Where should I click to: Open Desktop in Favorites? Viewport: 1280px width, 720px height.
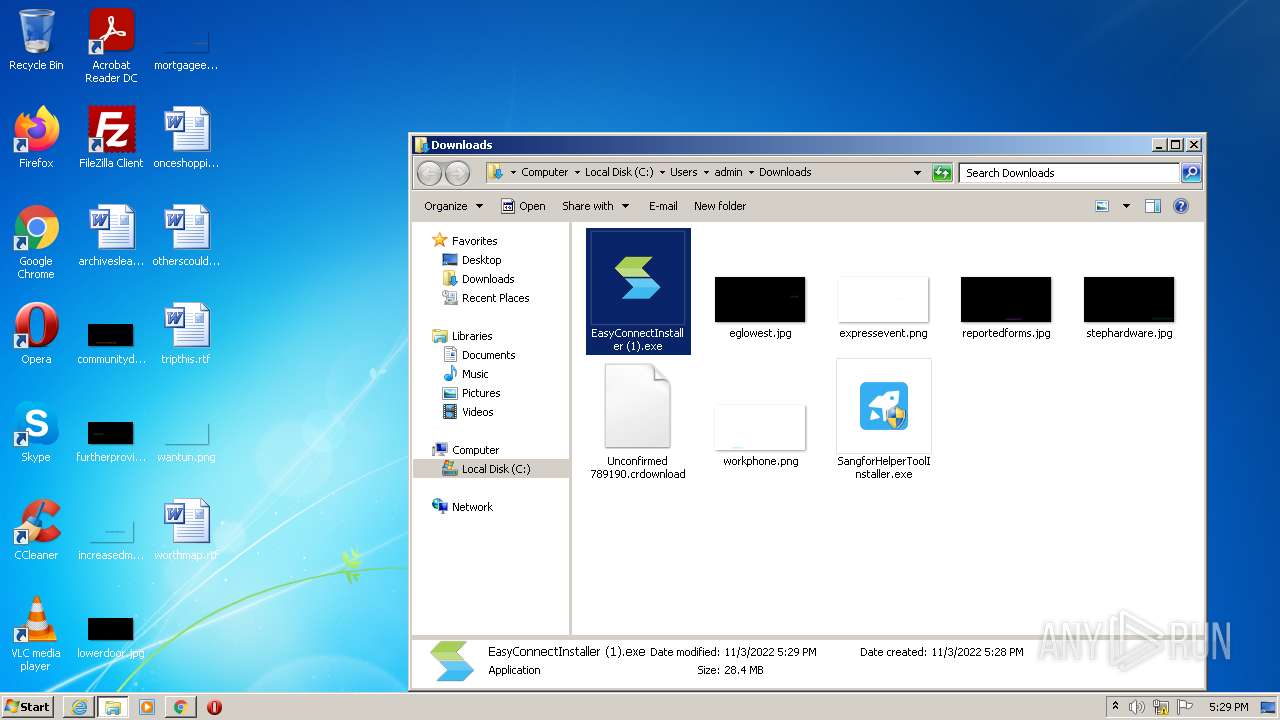[x=481, y=260]
